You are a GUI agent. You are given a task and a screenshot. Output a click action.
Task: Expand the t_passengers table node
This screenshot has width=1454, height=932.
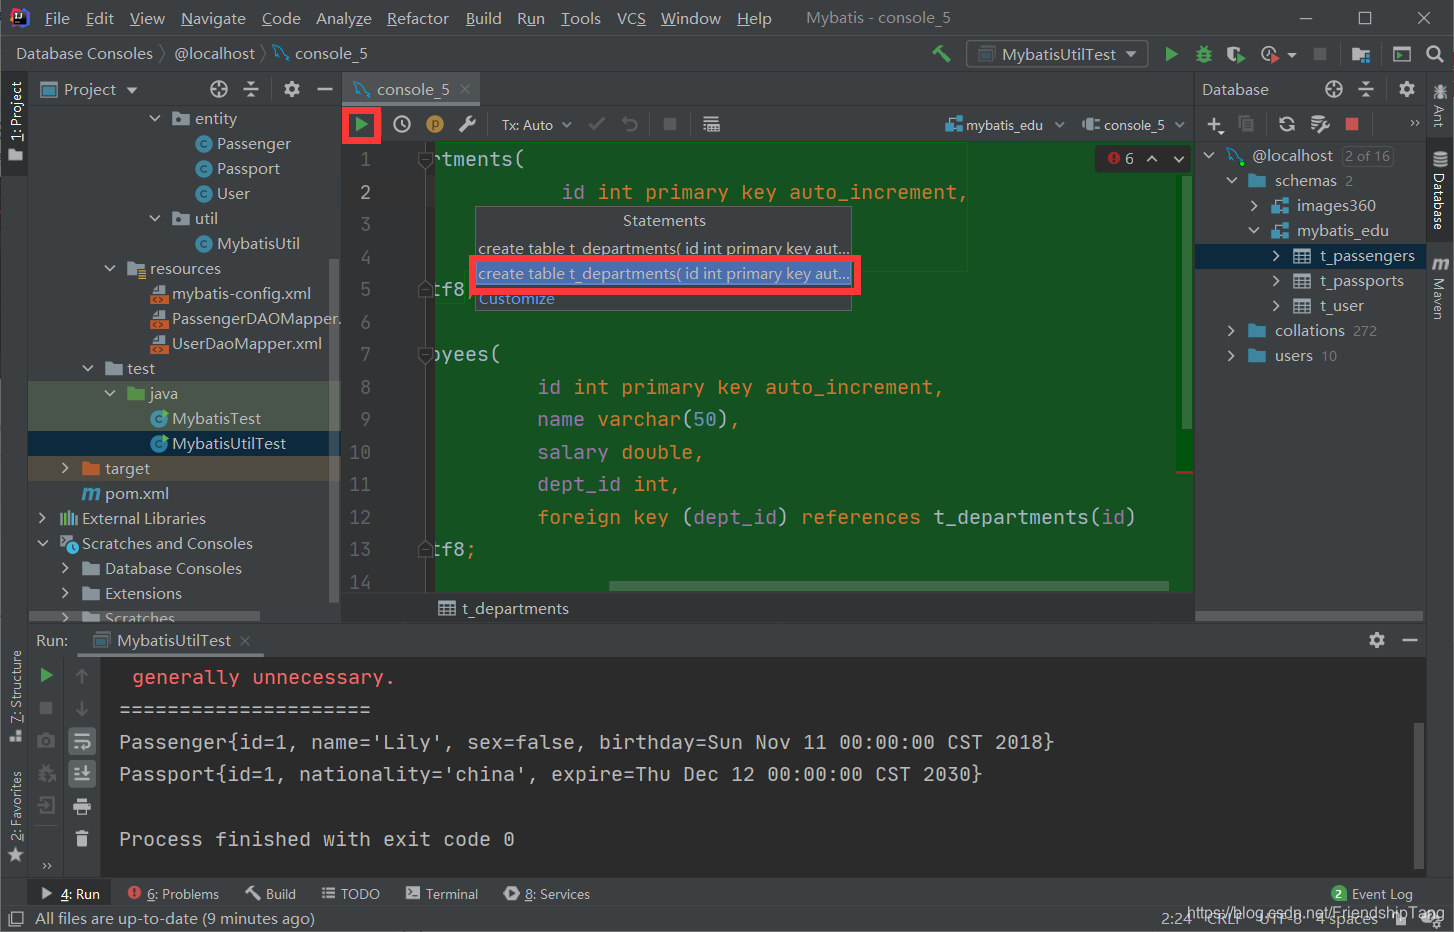tap(1276, 256)
